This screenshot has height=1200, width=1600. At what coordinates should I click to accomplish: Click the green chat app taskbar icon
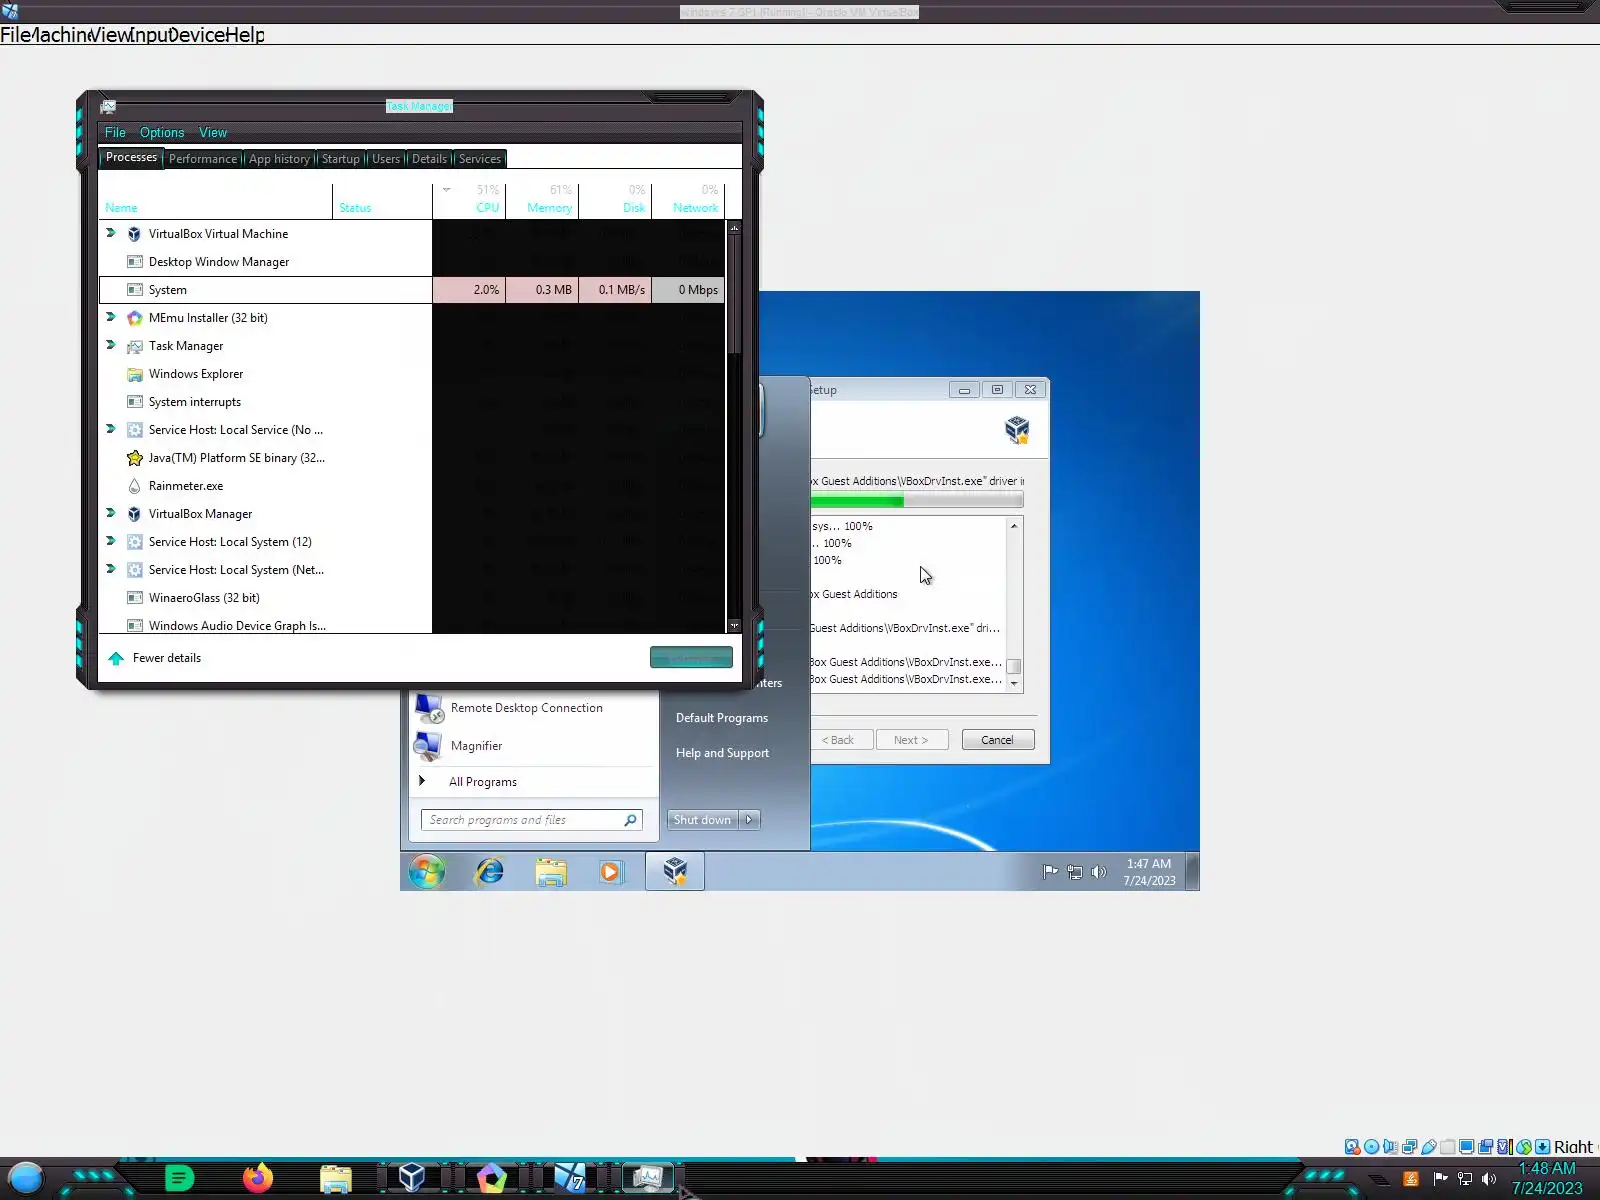point(179,1178)
